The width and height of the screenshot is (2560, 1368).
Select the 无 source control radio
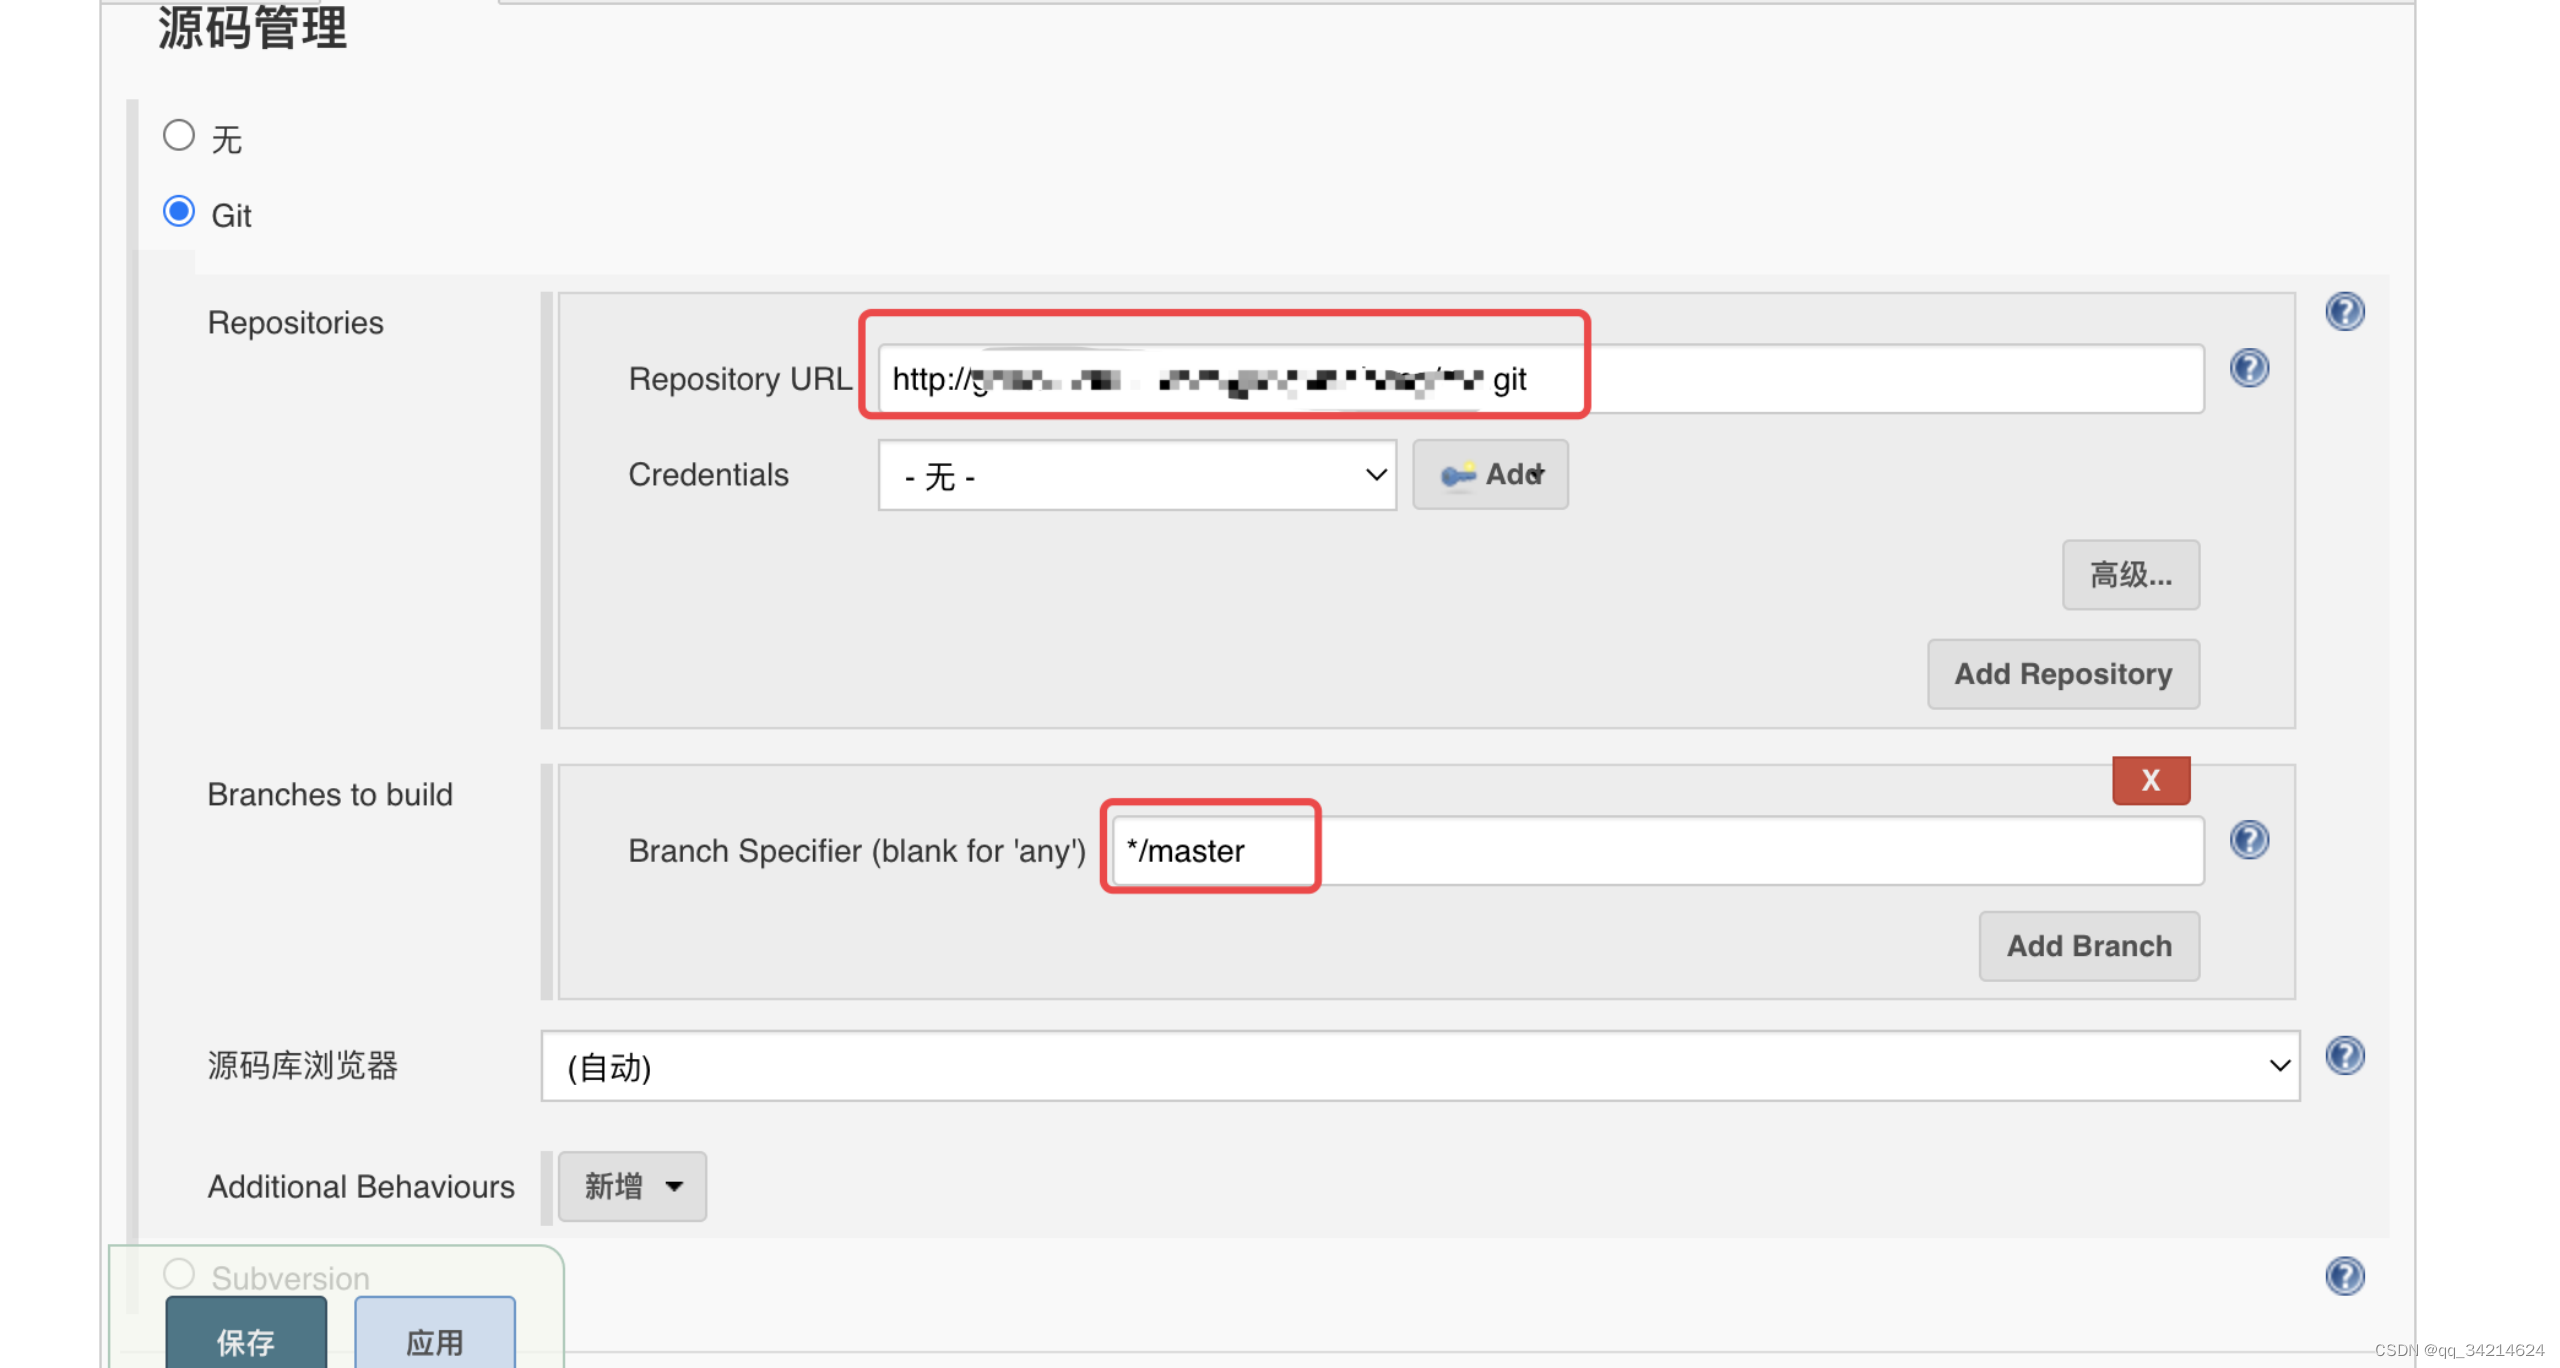(x=179, y=135)
